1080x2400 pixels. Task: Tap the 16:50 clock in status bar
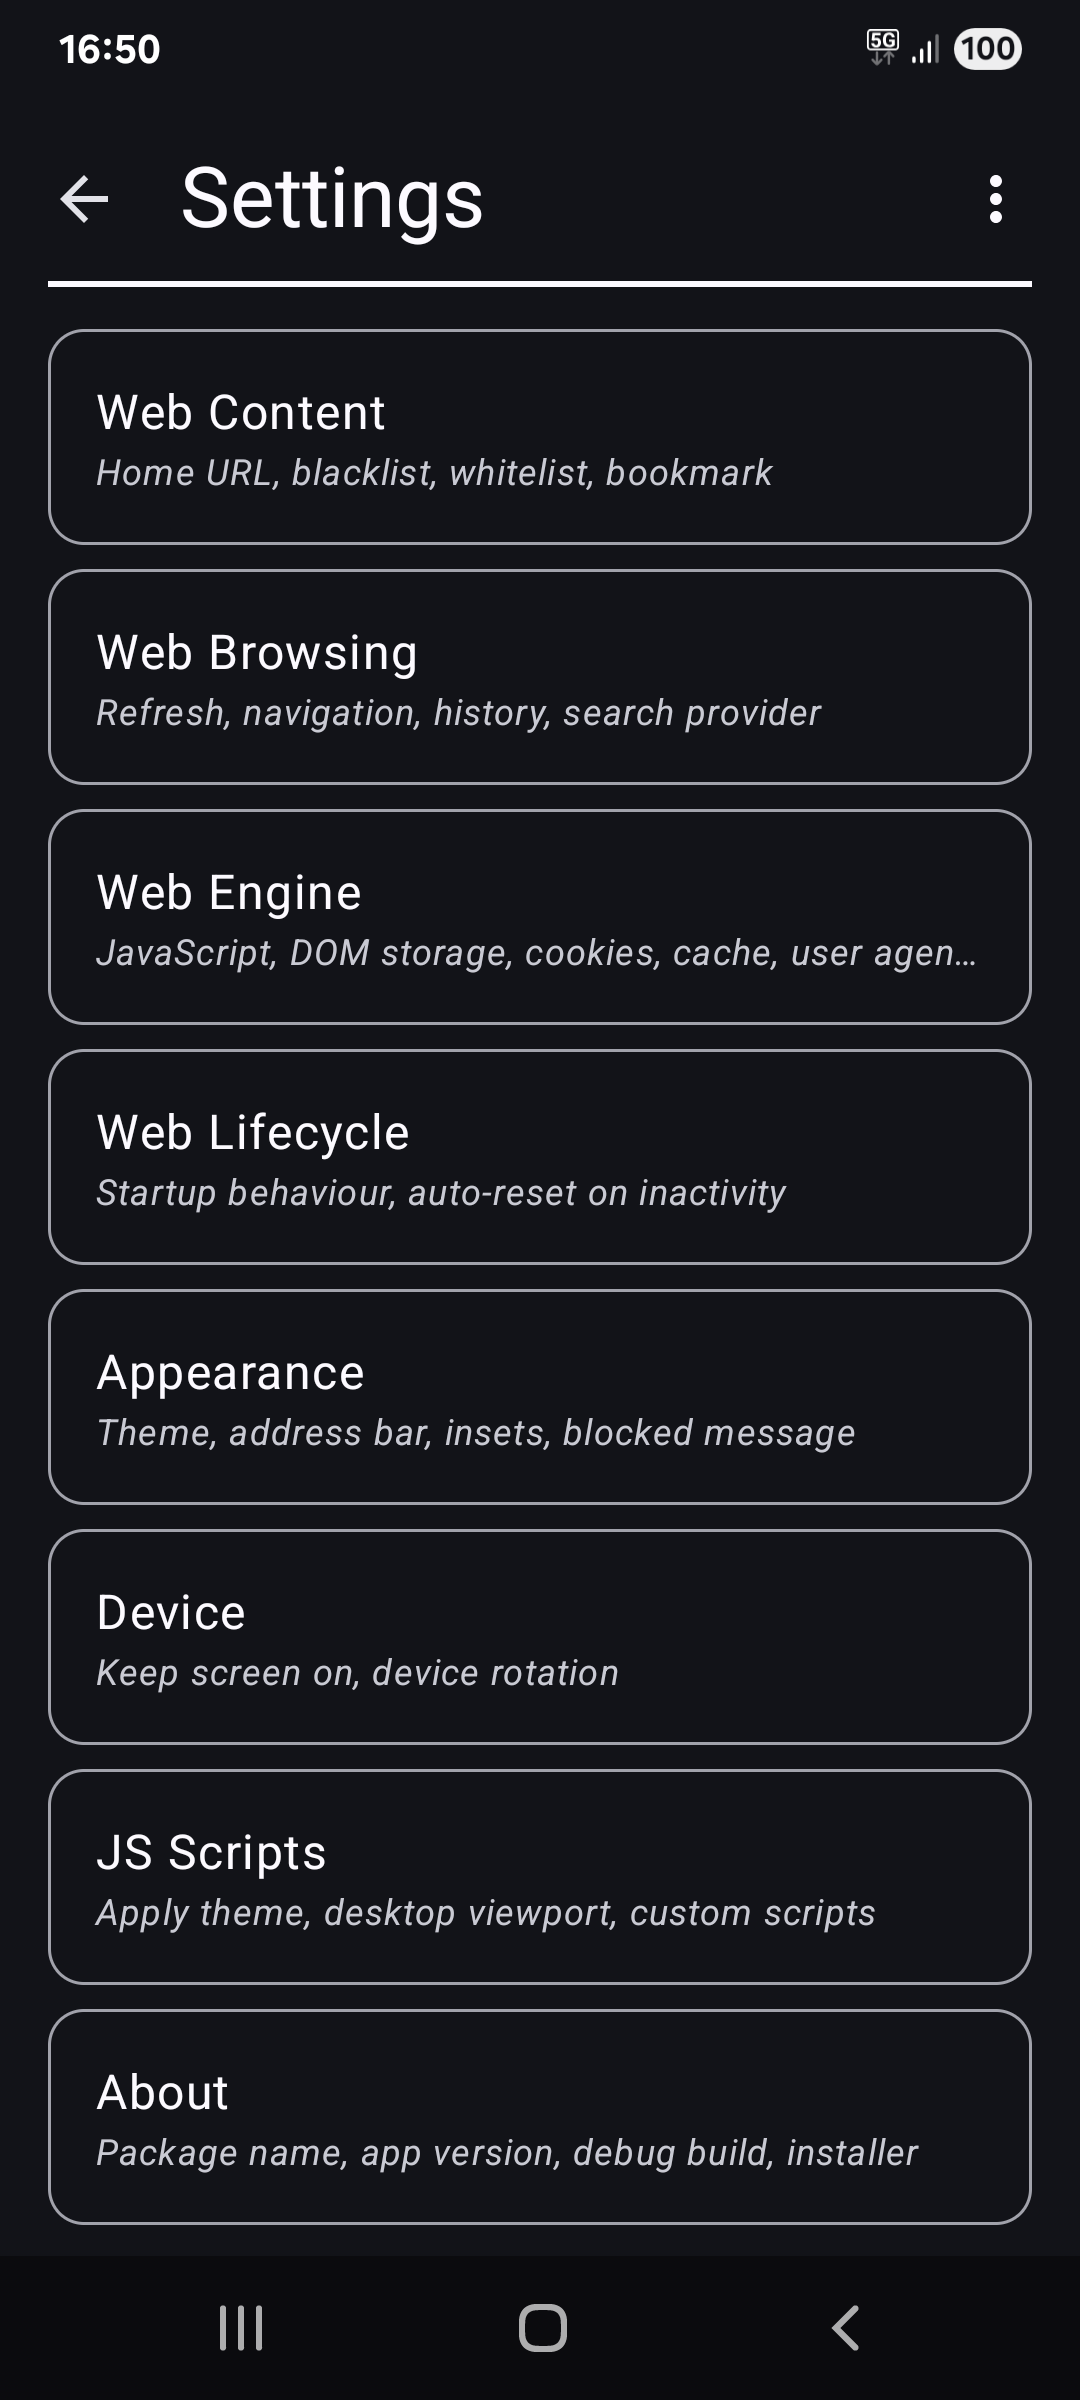[110, 49]
